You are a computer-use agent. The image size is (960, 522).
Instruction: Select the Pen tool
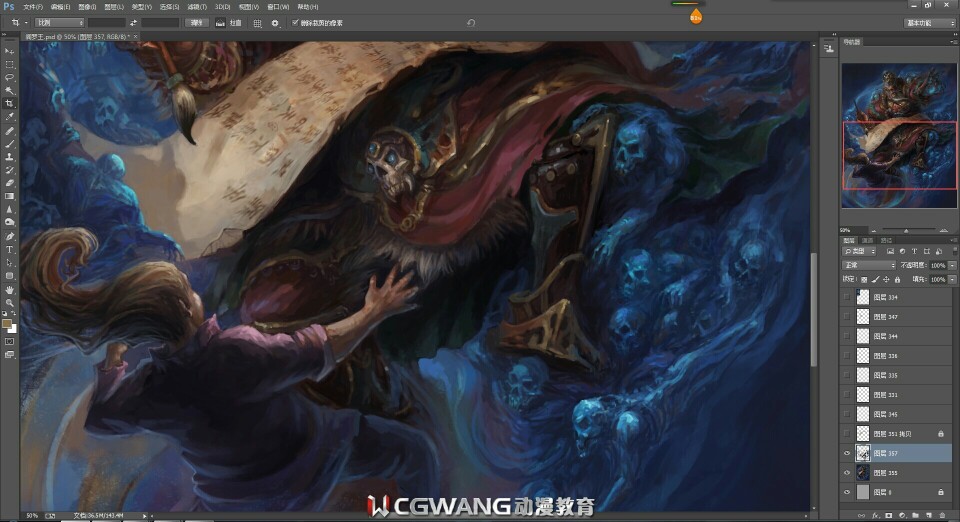click(9, 236)
